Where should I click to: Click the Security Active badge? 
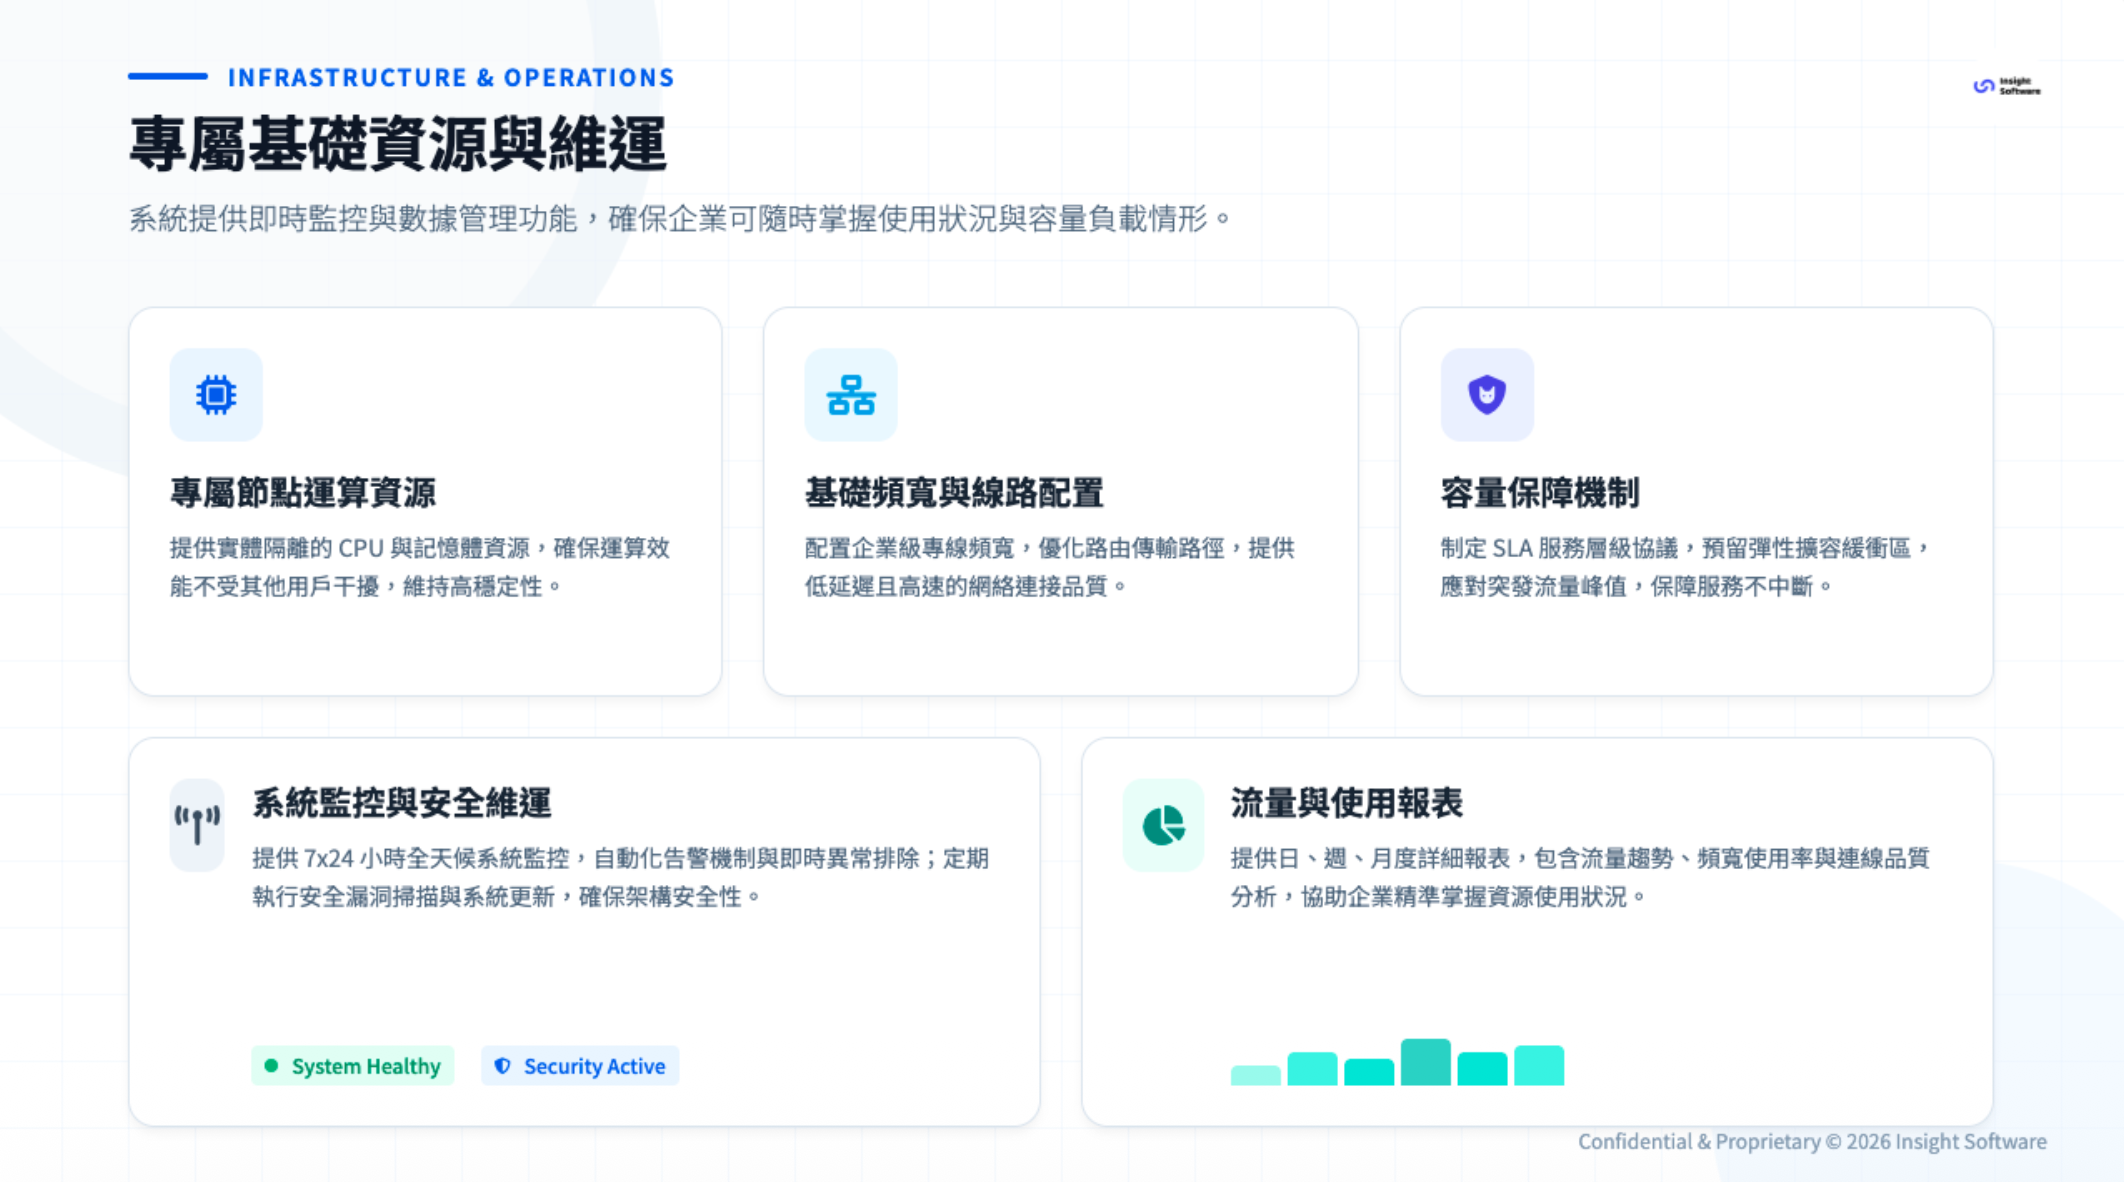[x=581, y=1066]
